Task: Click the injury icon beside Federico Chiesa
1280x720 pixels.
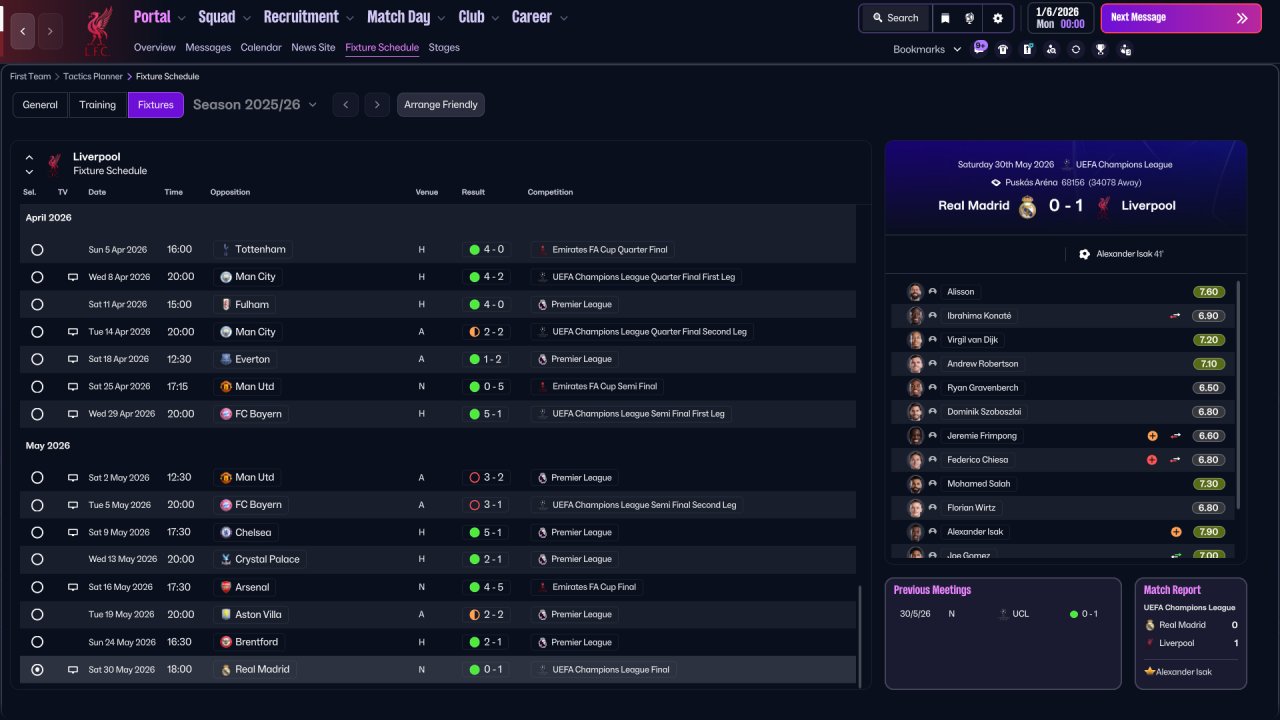Action: coord(1152,460)
